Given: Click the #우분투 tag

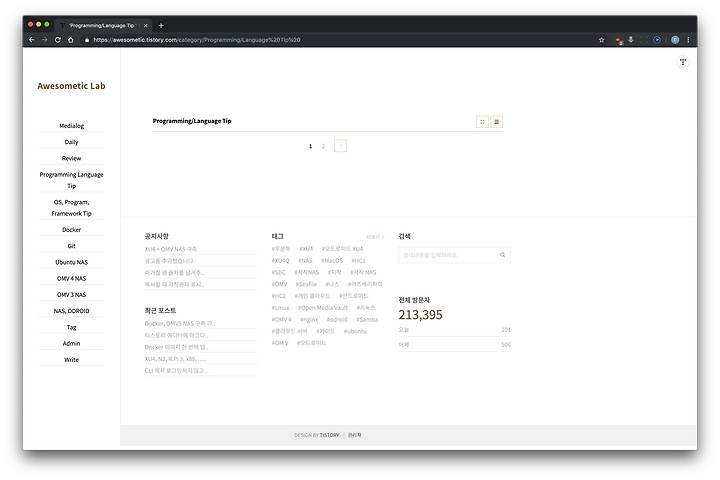Looking at the screenshot, I should click(281, 248).
